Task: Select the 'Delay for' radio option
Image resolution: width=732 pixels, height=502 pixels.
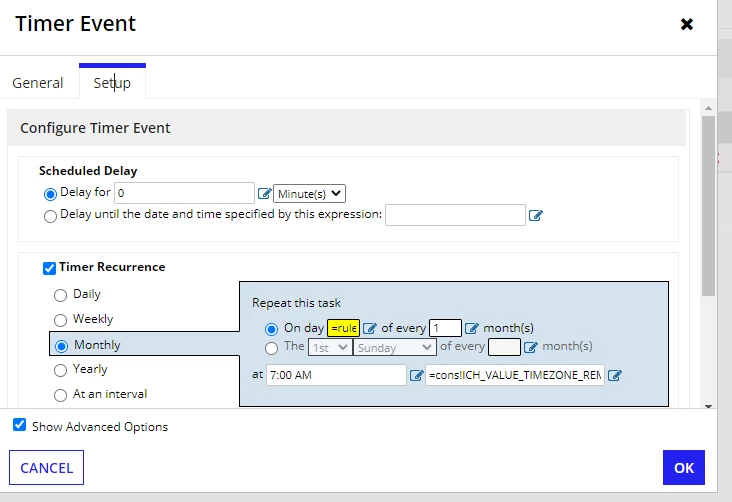Action: 50,194
